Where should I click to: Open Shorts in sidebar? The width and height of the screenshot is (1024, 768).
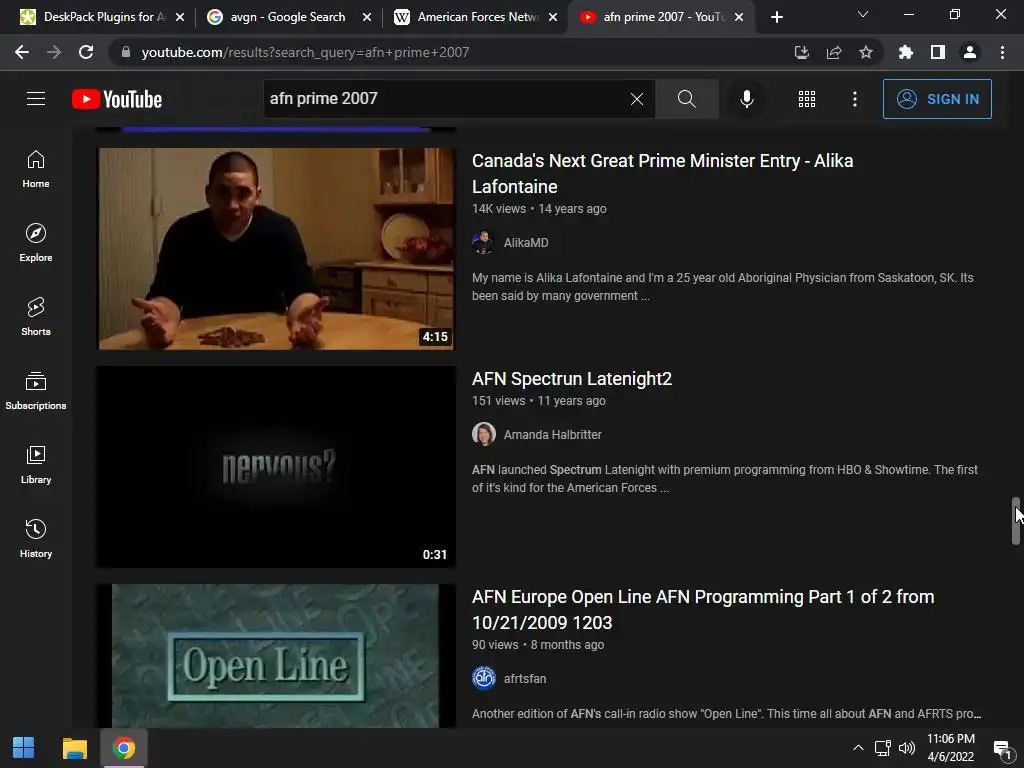(x=36, y=316)
